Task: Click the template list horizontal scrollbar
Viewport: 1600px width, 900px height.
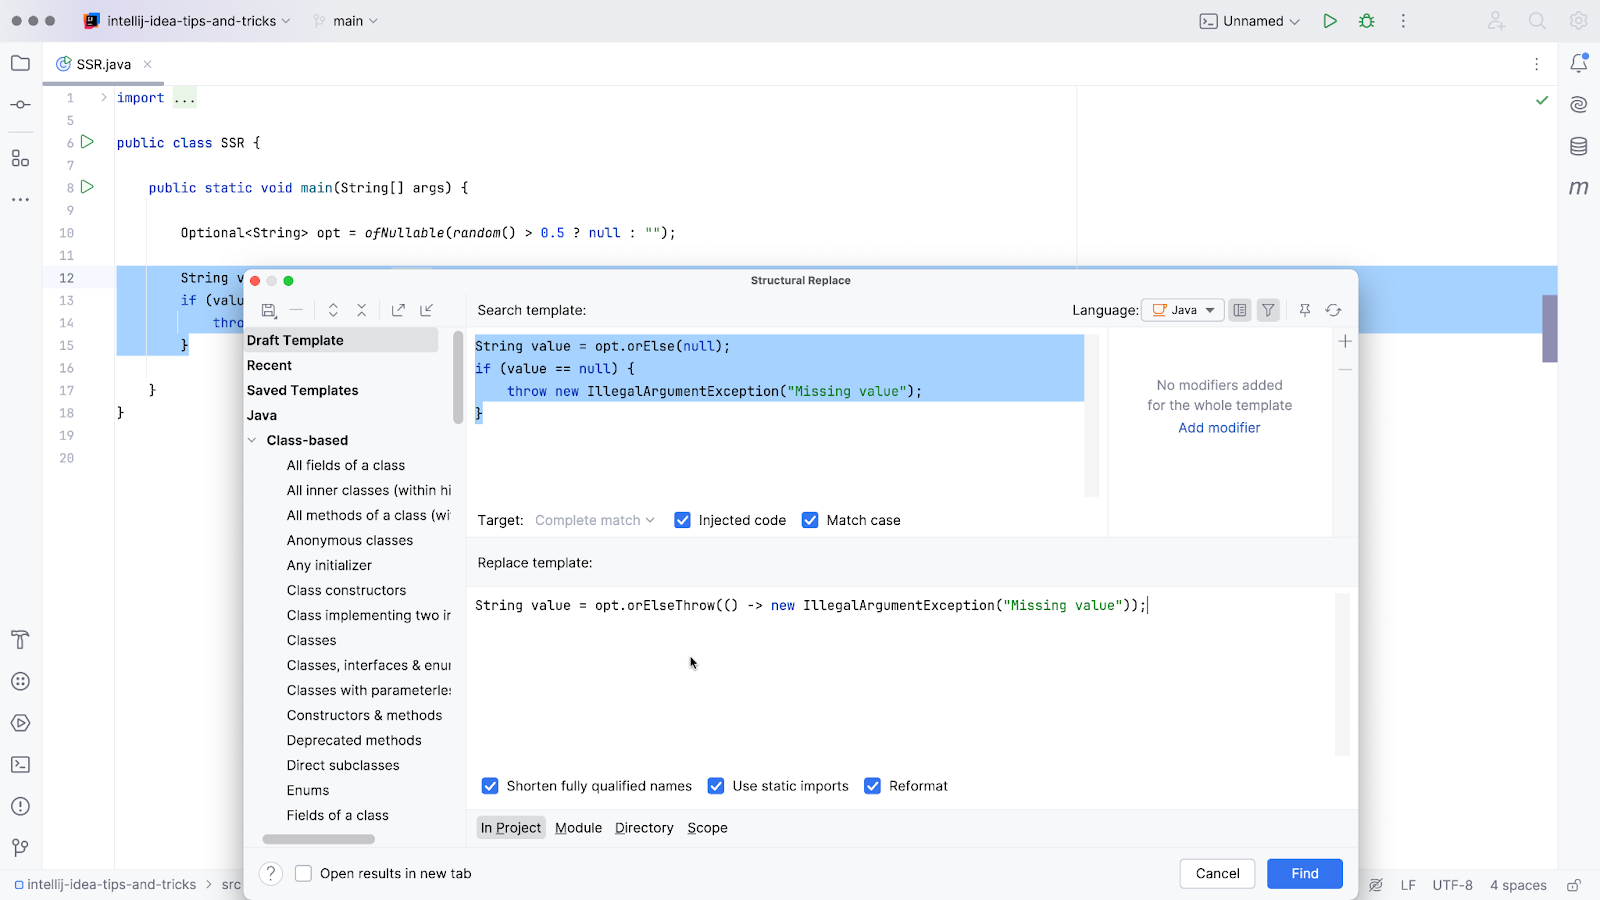Action: tap(318, 839)
